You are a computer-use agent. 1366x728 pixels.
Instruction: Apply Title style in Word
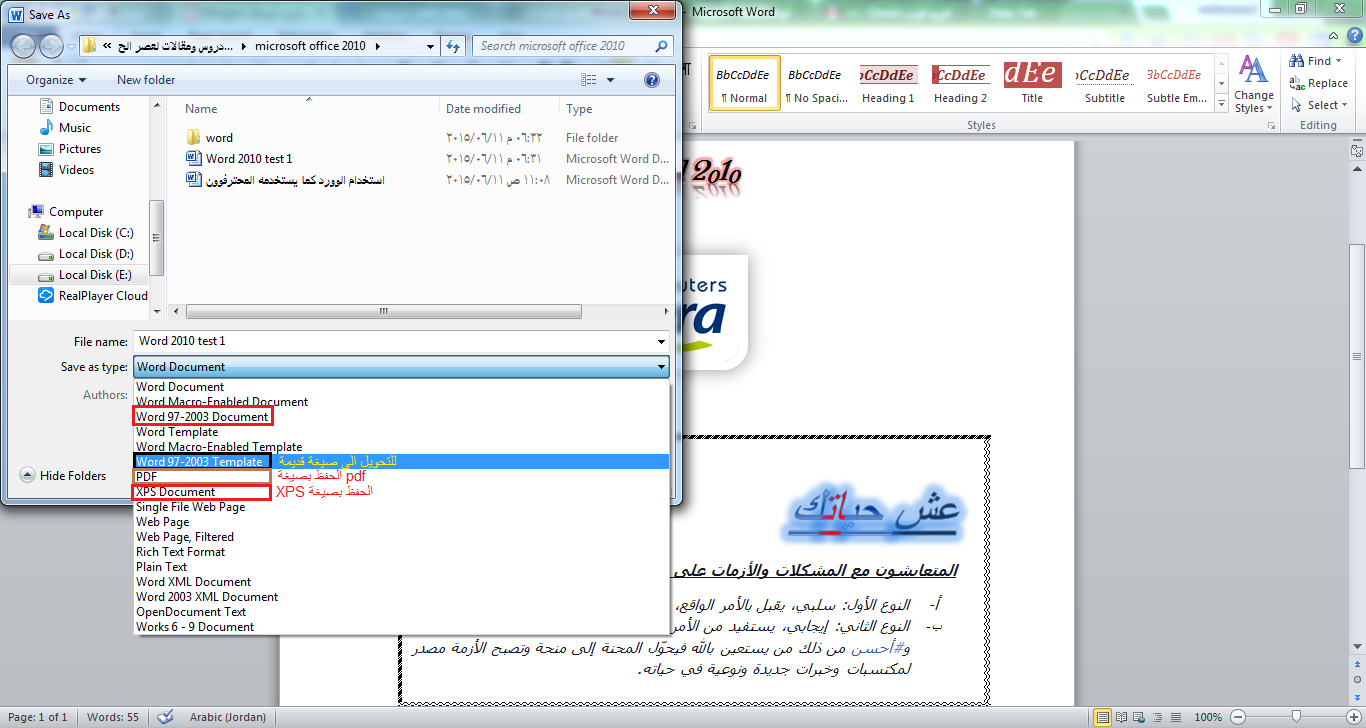tap(1032, 83)
